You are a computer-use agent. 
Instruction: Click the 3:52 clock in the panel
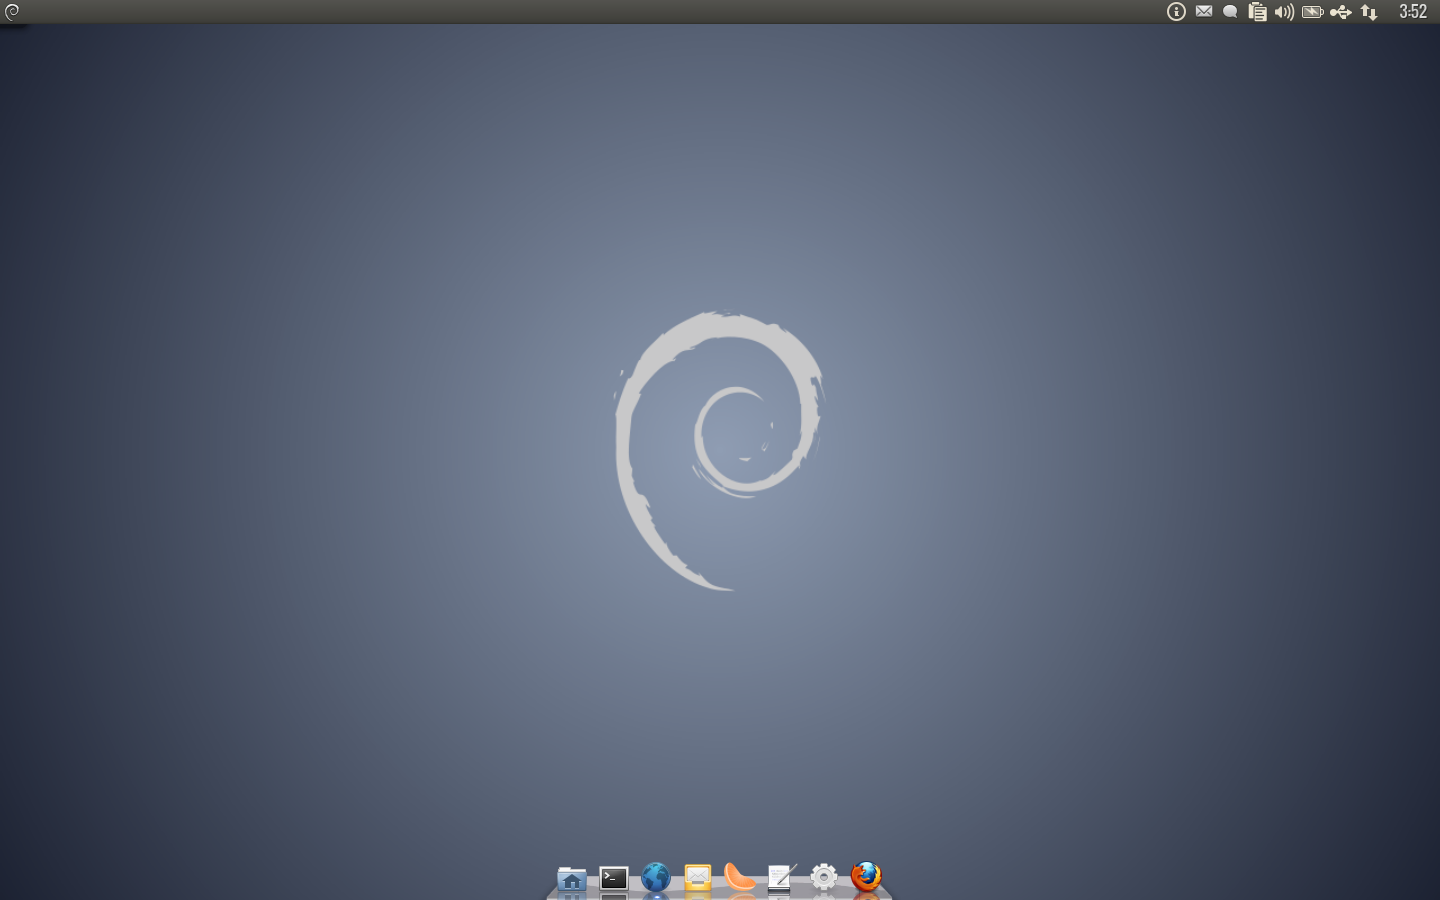1413,12
